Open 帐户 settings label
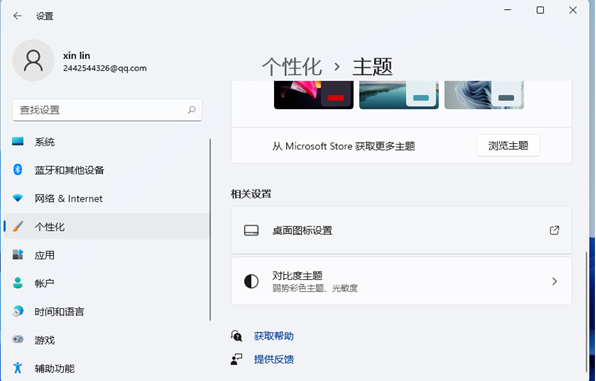The width and height of the screenshot is (596, 381). (44, 283)
